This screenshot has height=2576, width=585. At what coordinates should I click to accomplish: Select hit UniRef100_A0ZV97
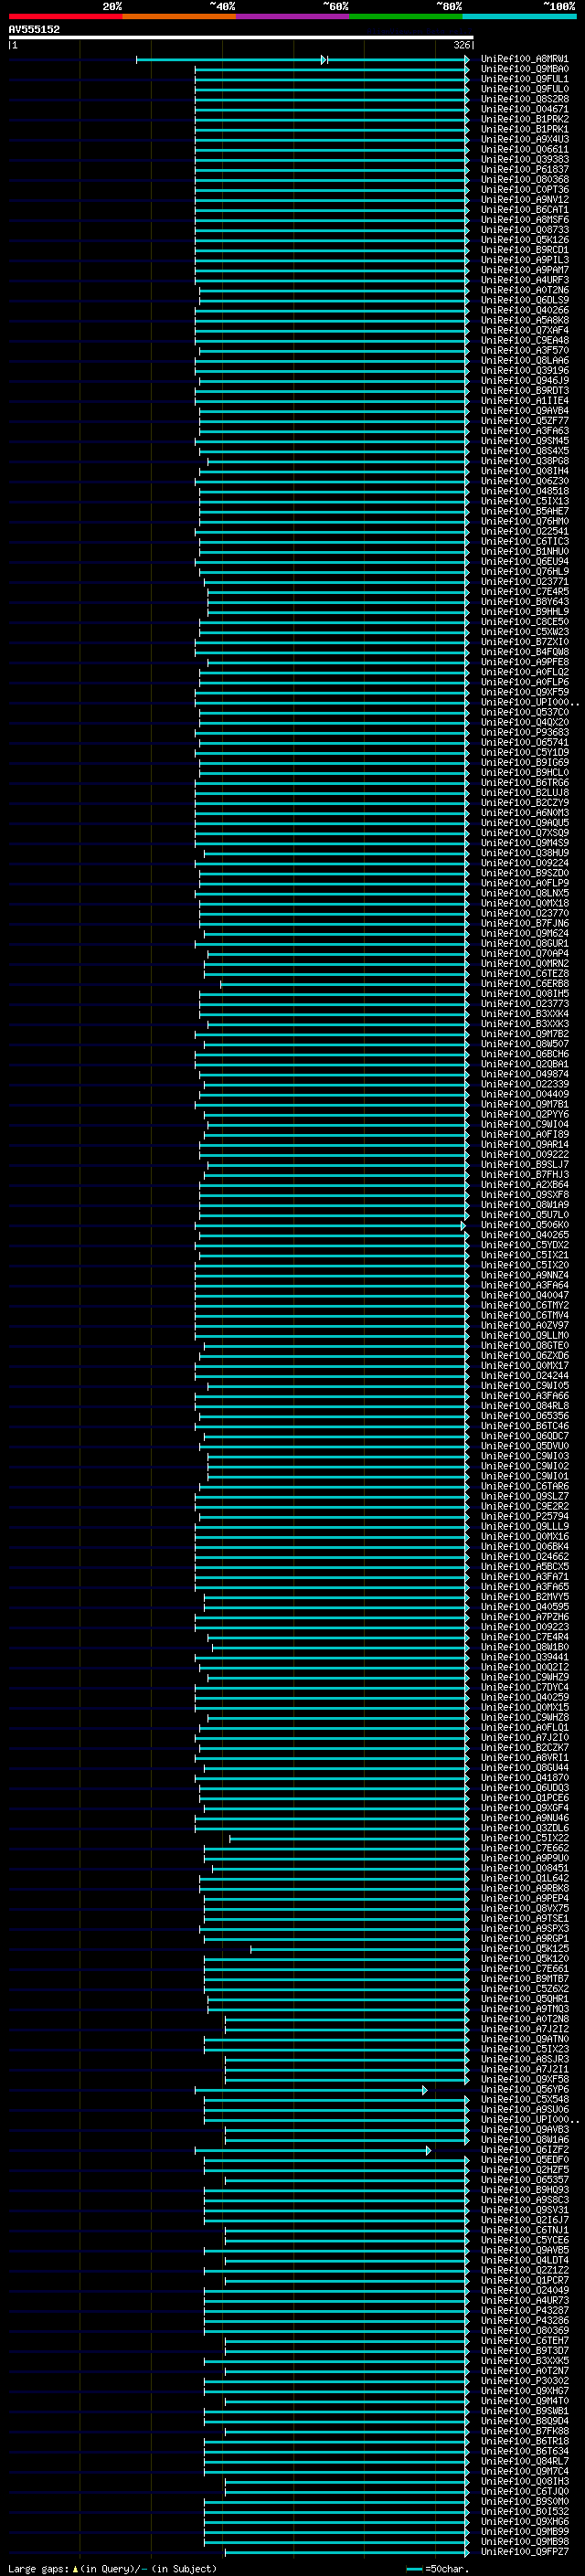[525, 1326]
